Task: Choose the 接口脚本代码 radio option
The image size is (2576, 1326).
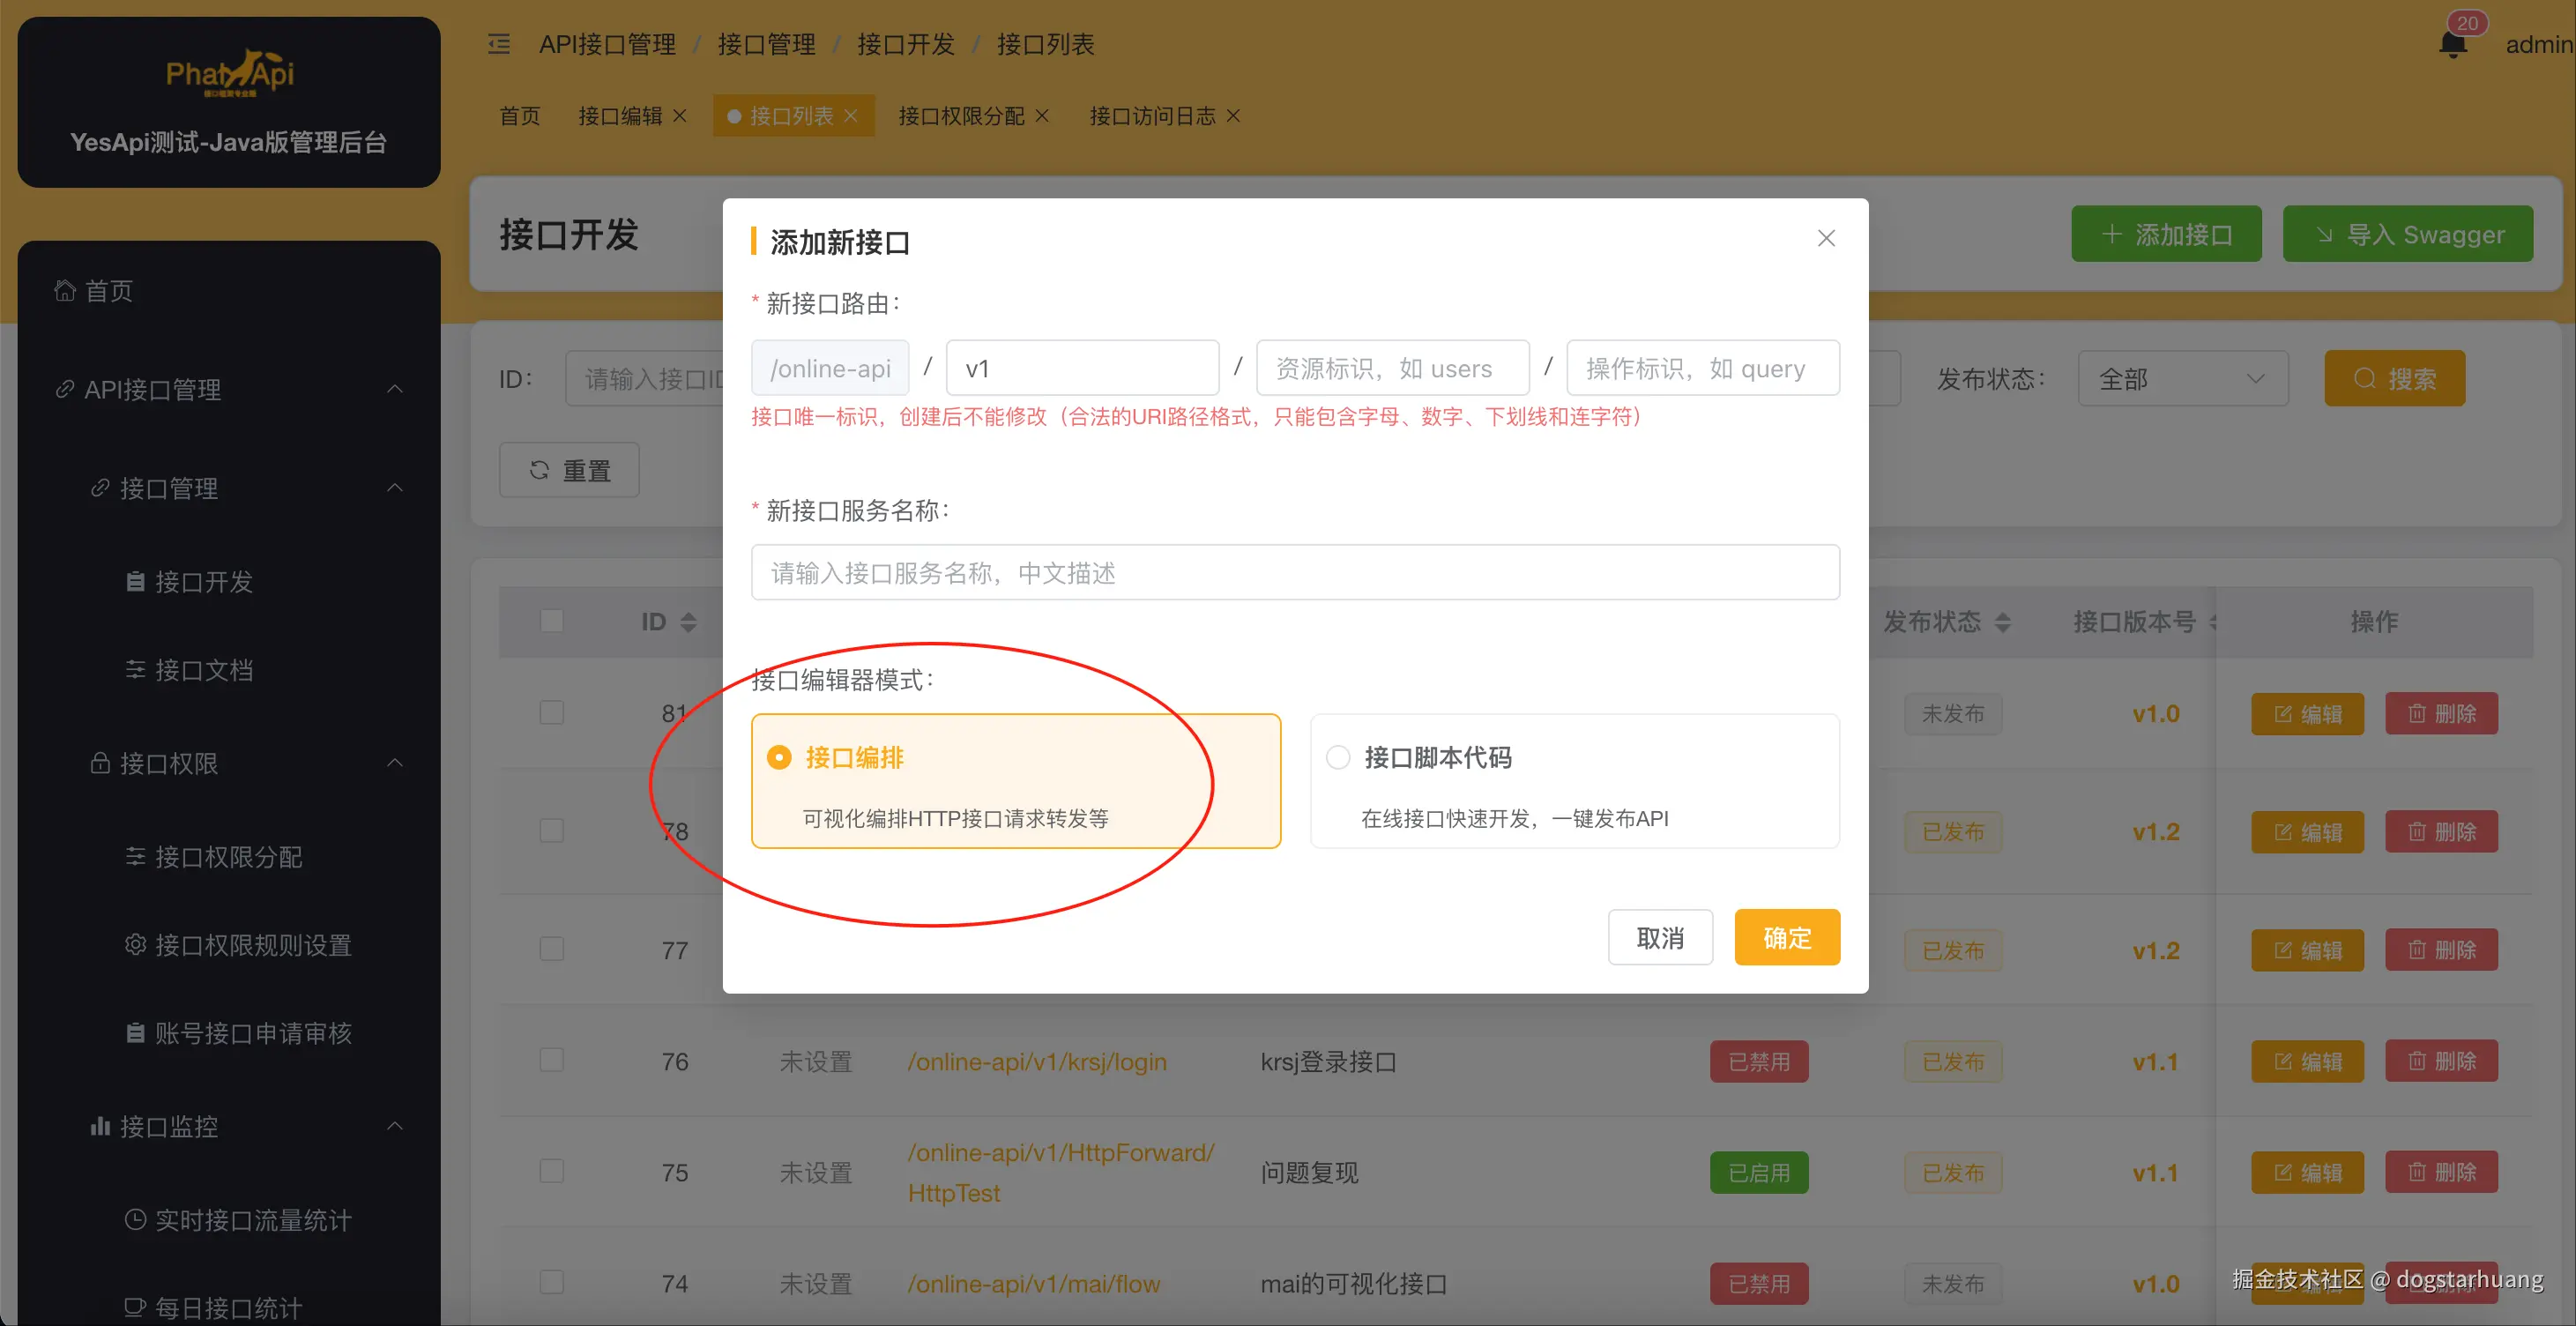Action: [1338, 757]
